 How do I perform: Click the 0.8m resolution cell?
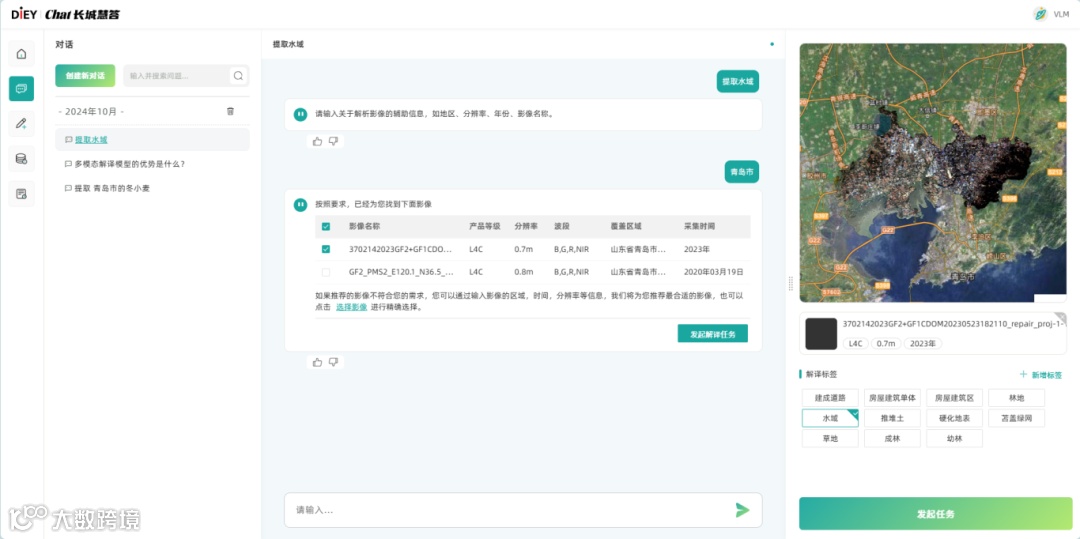pyautogui.click(x=524, y=272)
